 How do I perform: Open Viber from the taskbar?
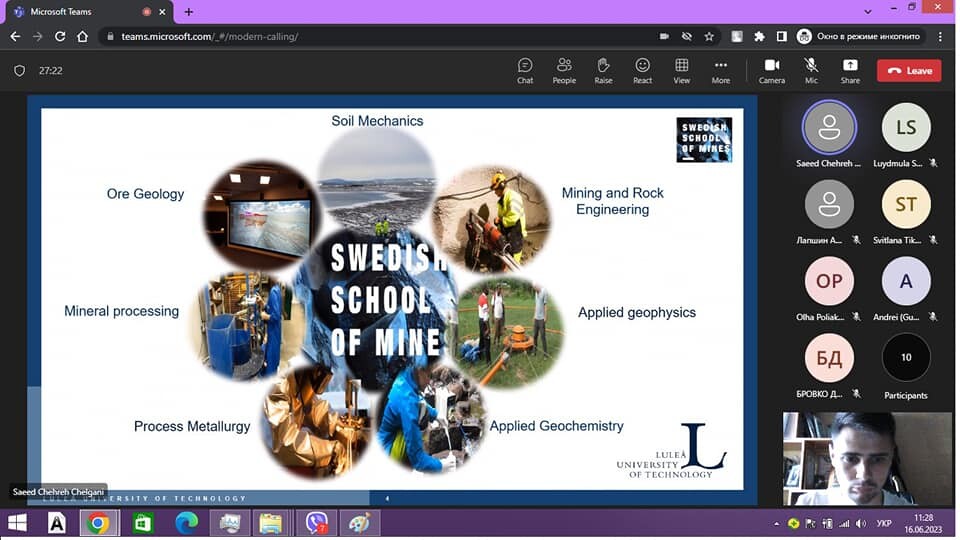tap(316, 523)
